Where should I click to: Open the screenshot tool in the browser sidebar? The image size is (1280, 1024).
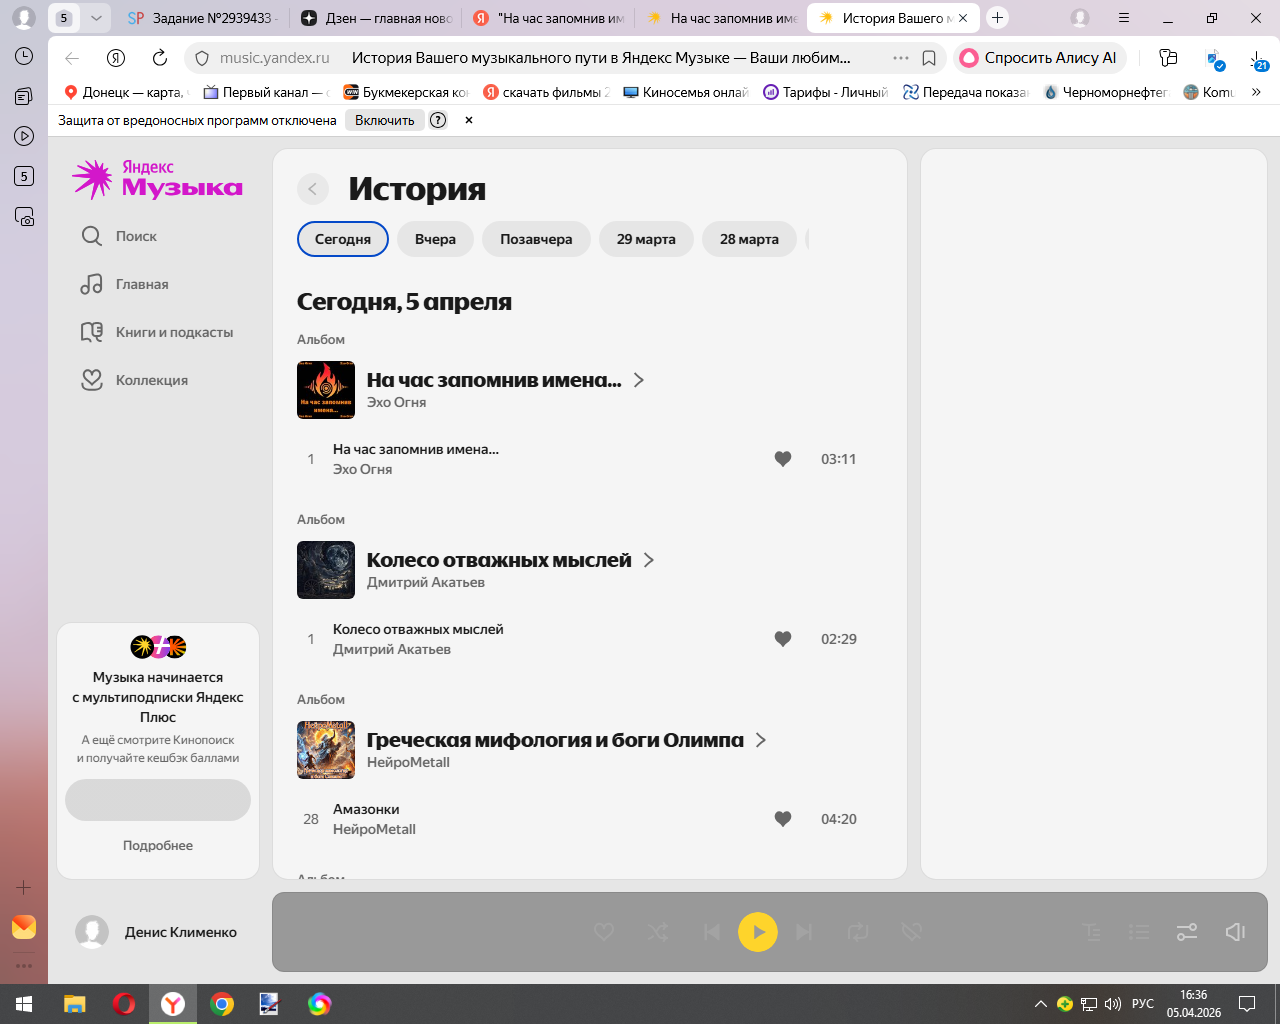pos(24,216)
